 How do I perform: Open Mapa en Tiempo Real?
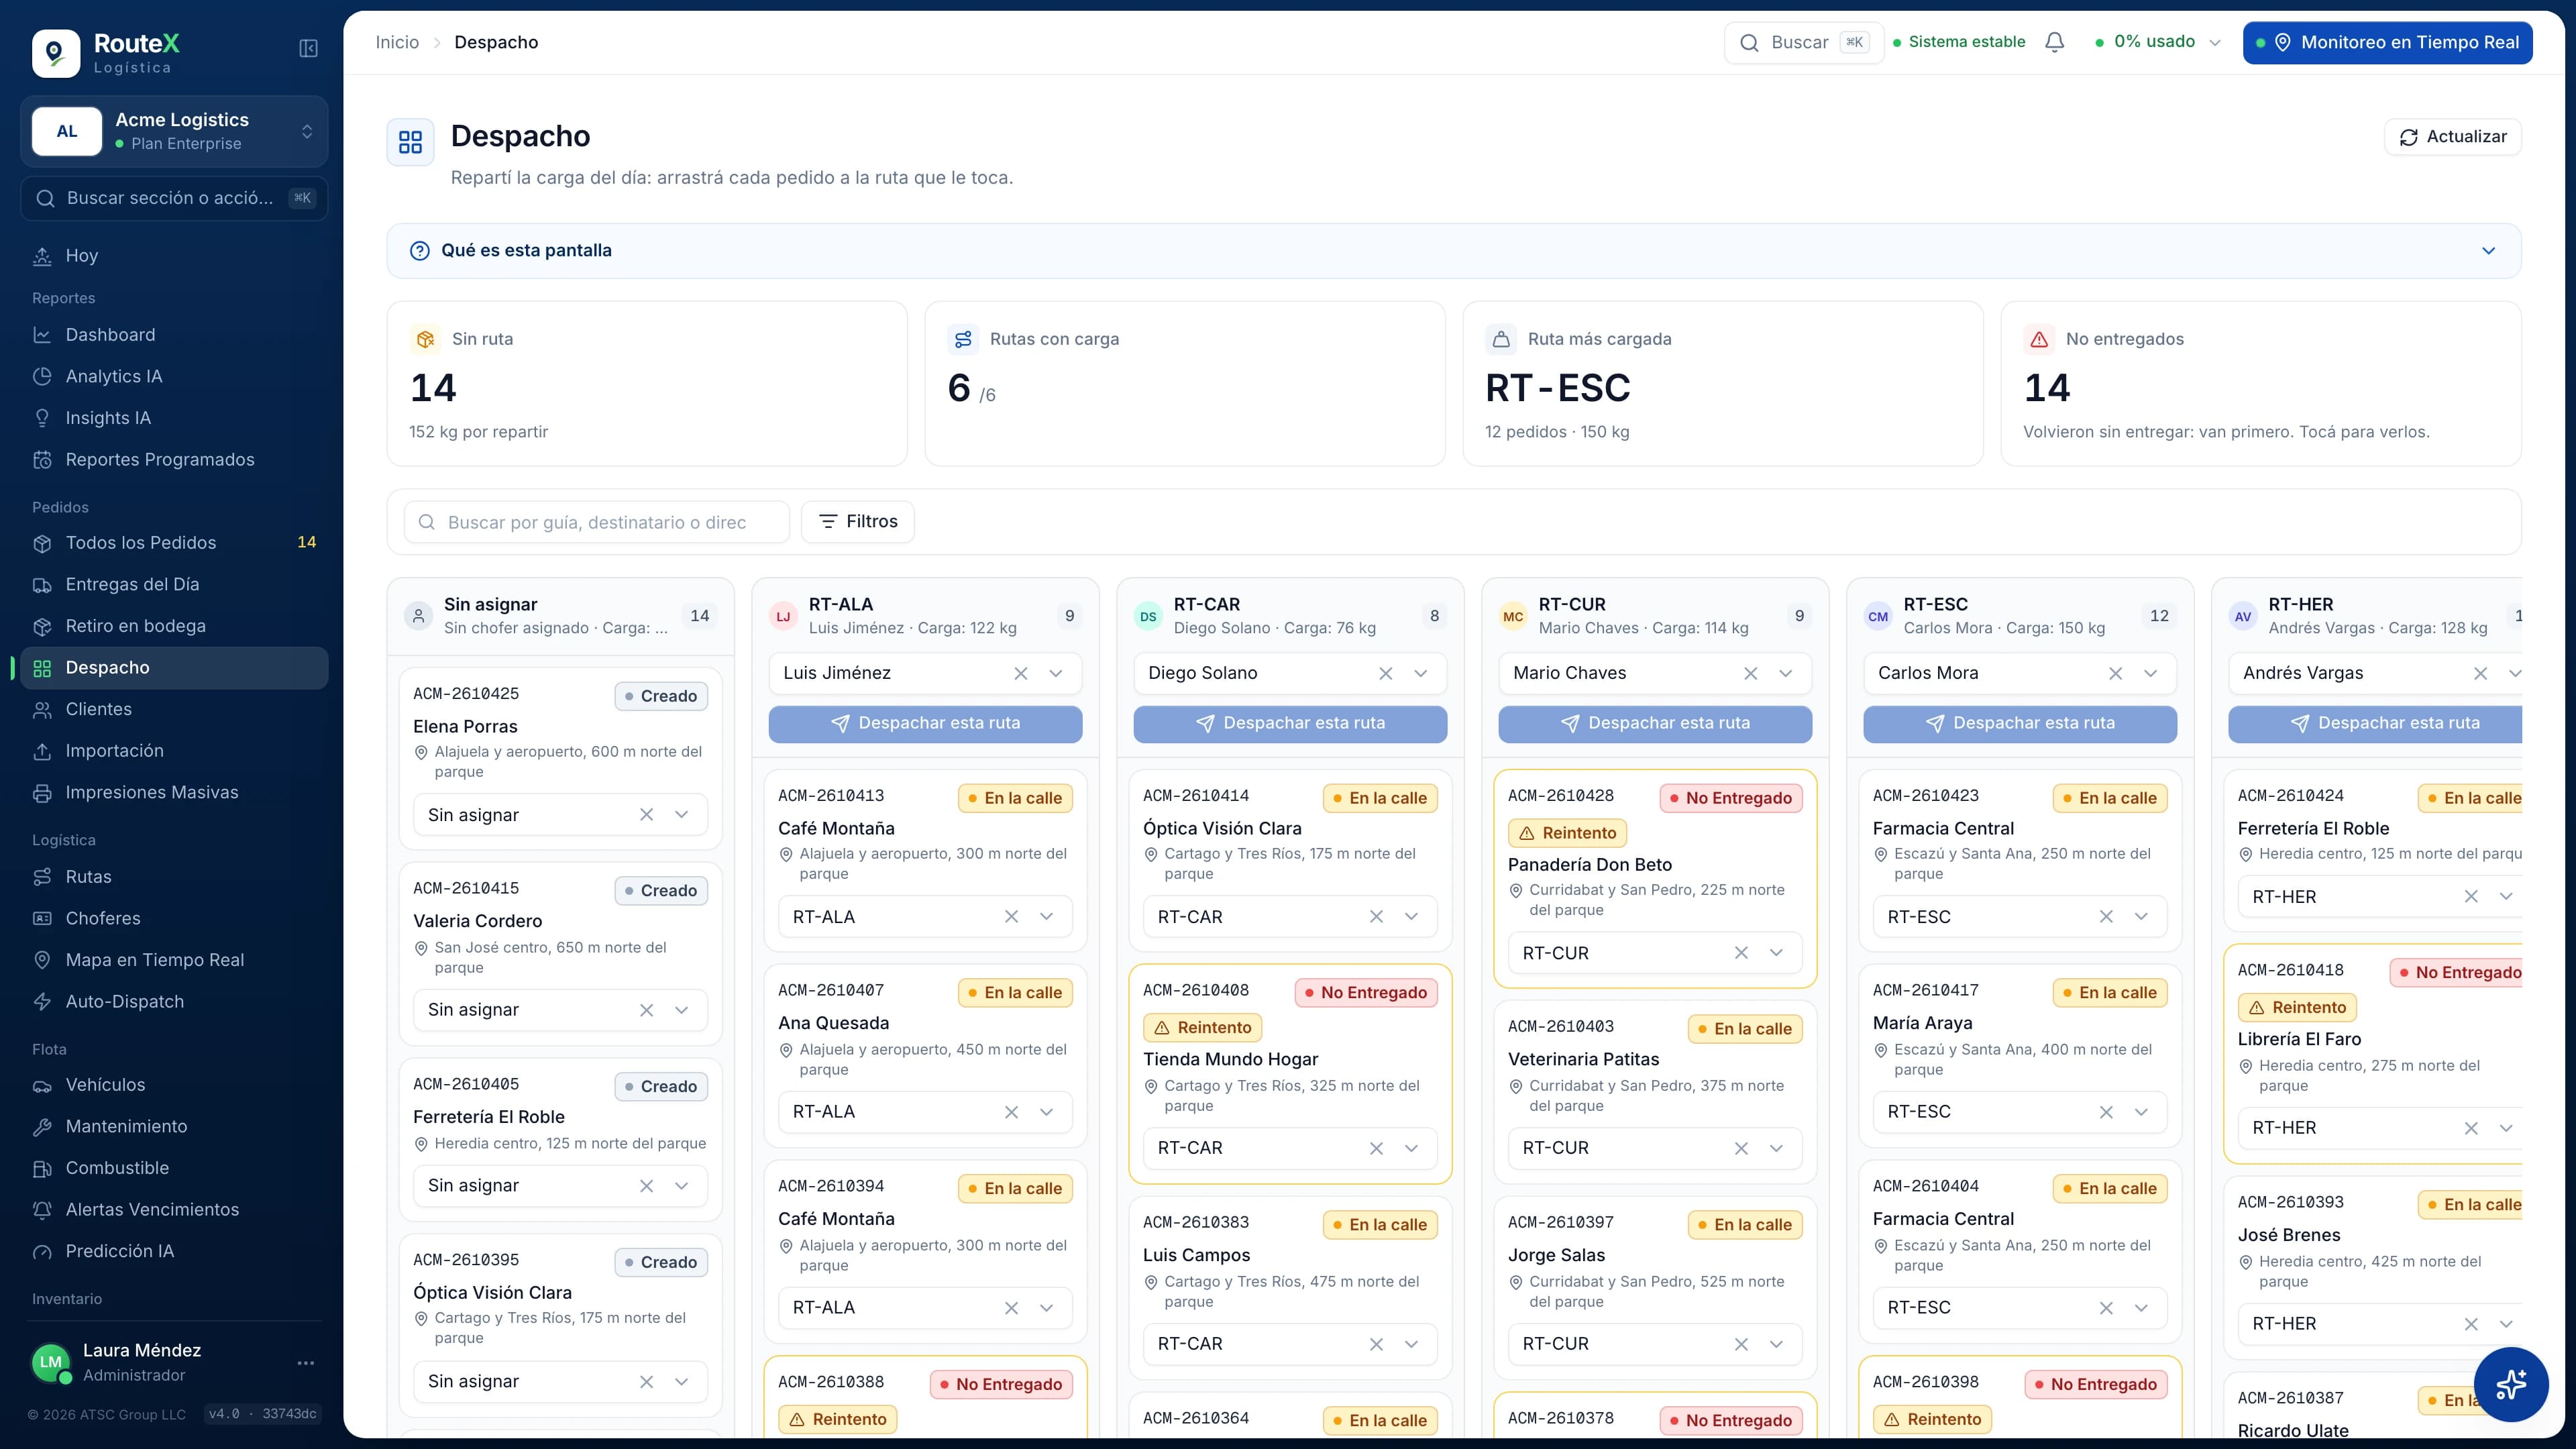pos(174,960)
